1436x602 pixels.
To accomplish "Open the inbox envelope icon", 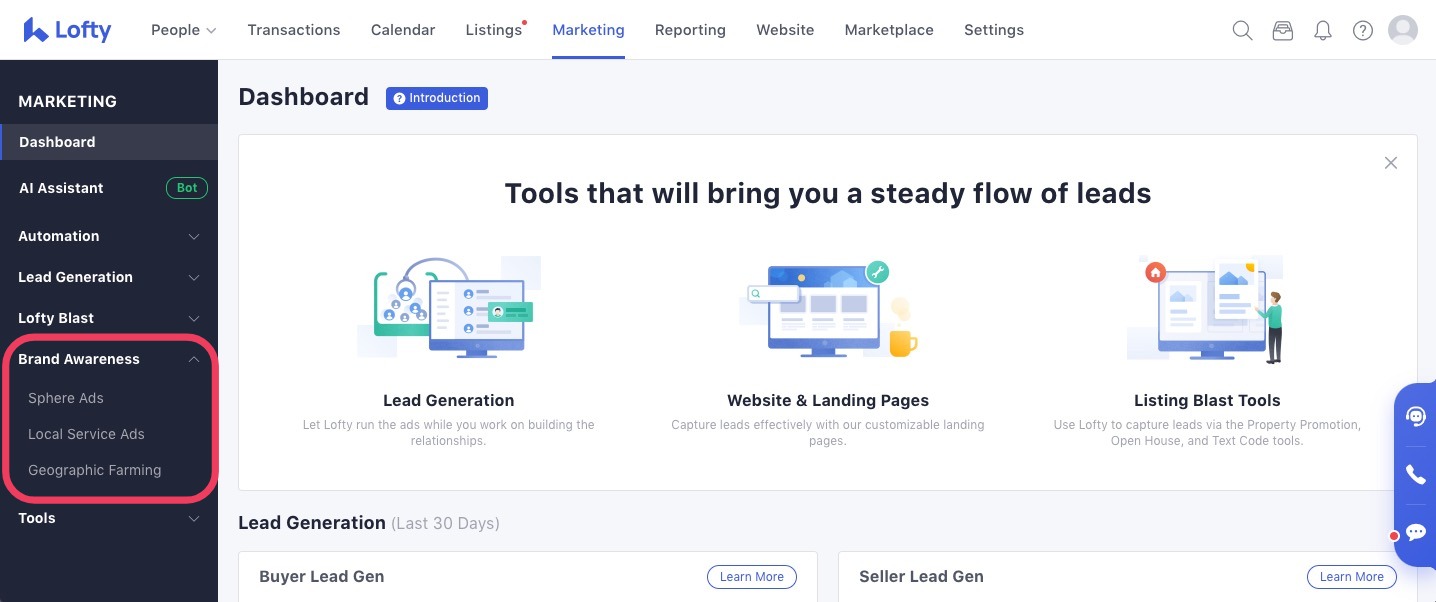I will [x=1282, y=30].
